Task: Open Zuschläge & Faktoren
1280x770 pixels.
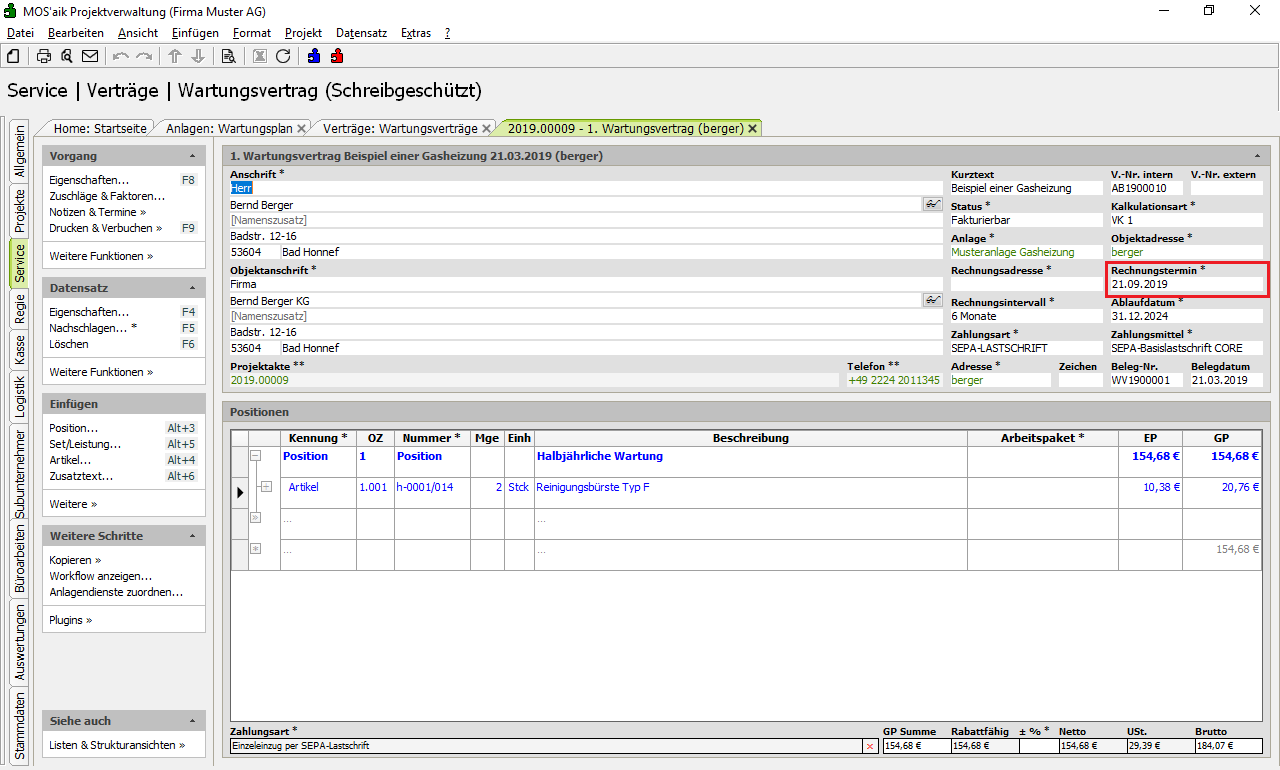Action: pyautogui.click(x=107, y=196)
